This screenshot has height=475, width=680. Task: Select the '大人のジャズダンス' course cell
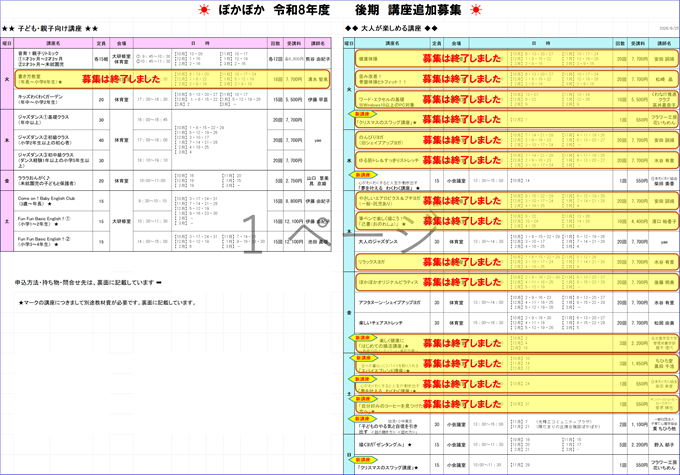392,242
